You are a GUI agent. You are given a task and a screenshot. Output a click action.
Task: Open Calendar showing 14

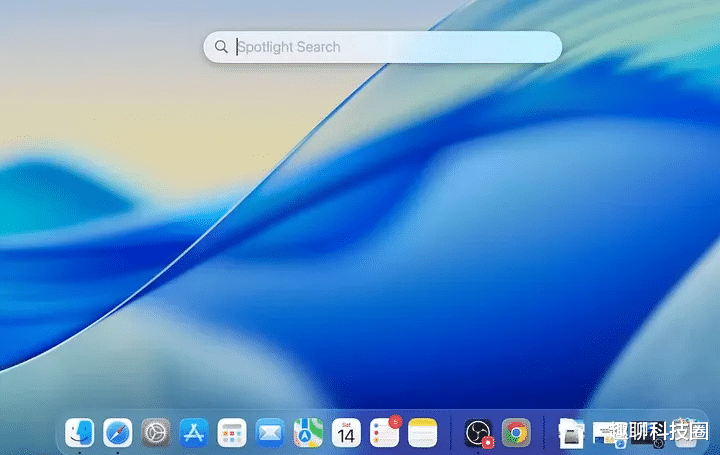point(346,433)
